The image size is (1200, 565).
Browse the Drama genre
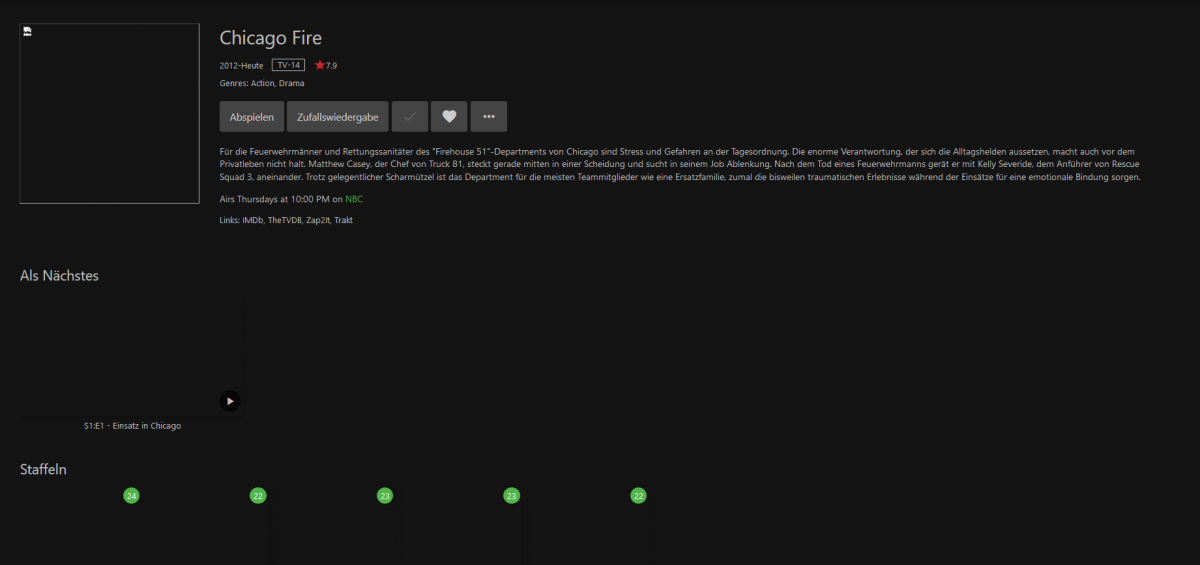[x=292, y=84]
